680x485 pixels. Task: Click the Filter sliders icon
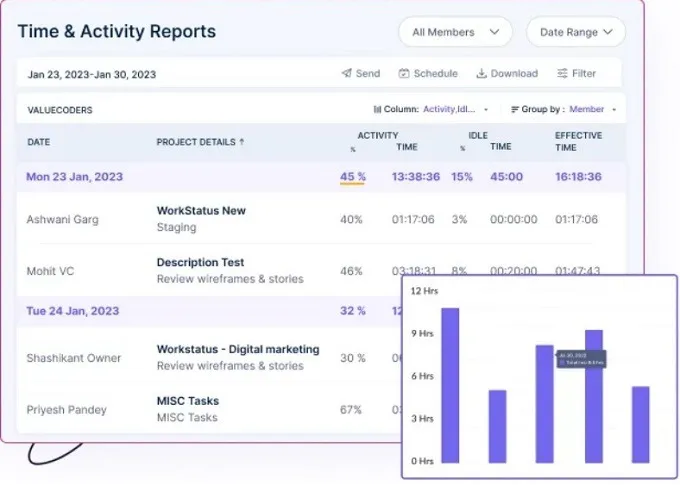pyautogui.click(x=563, y=74)
